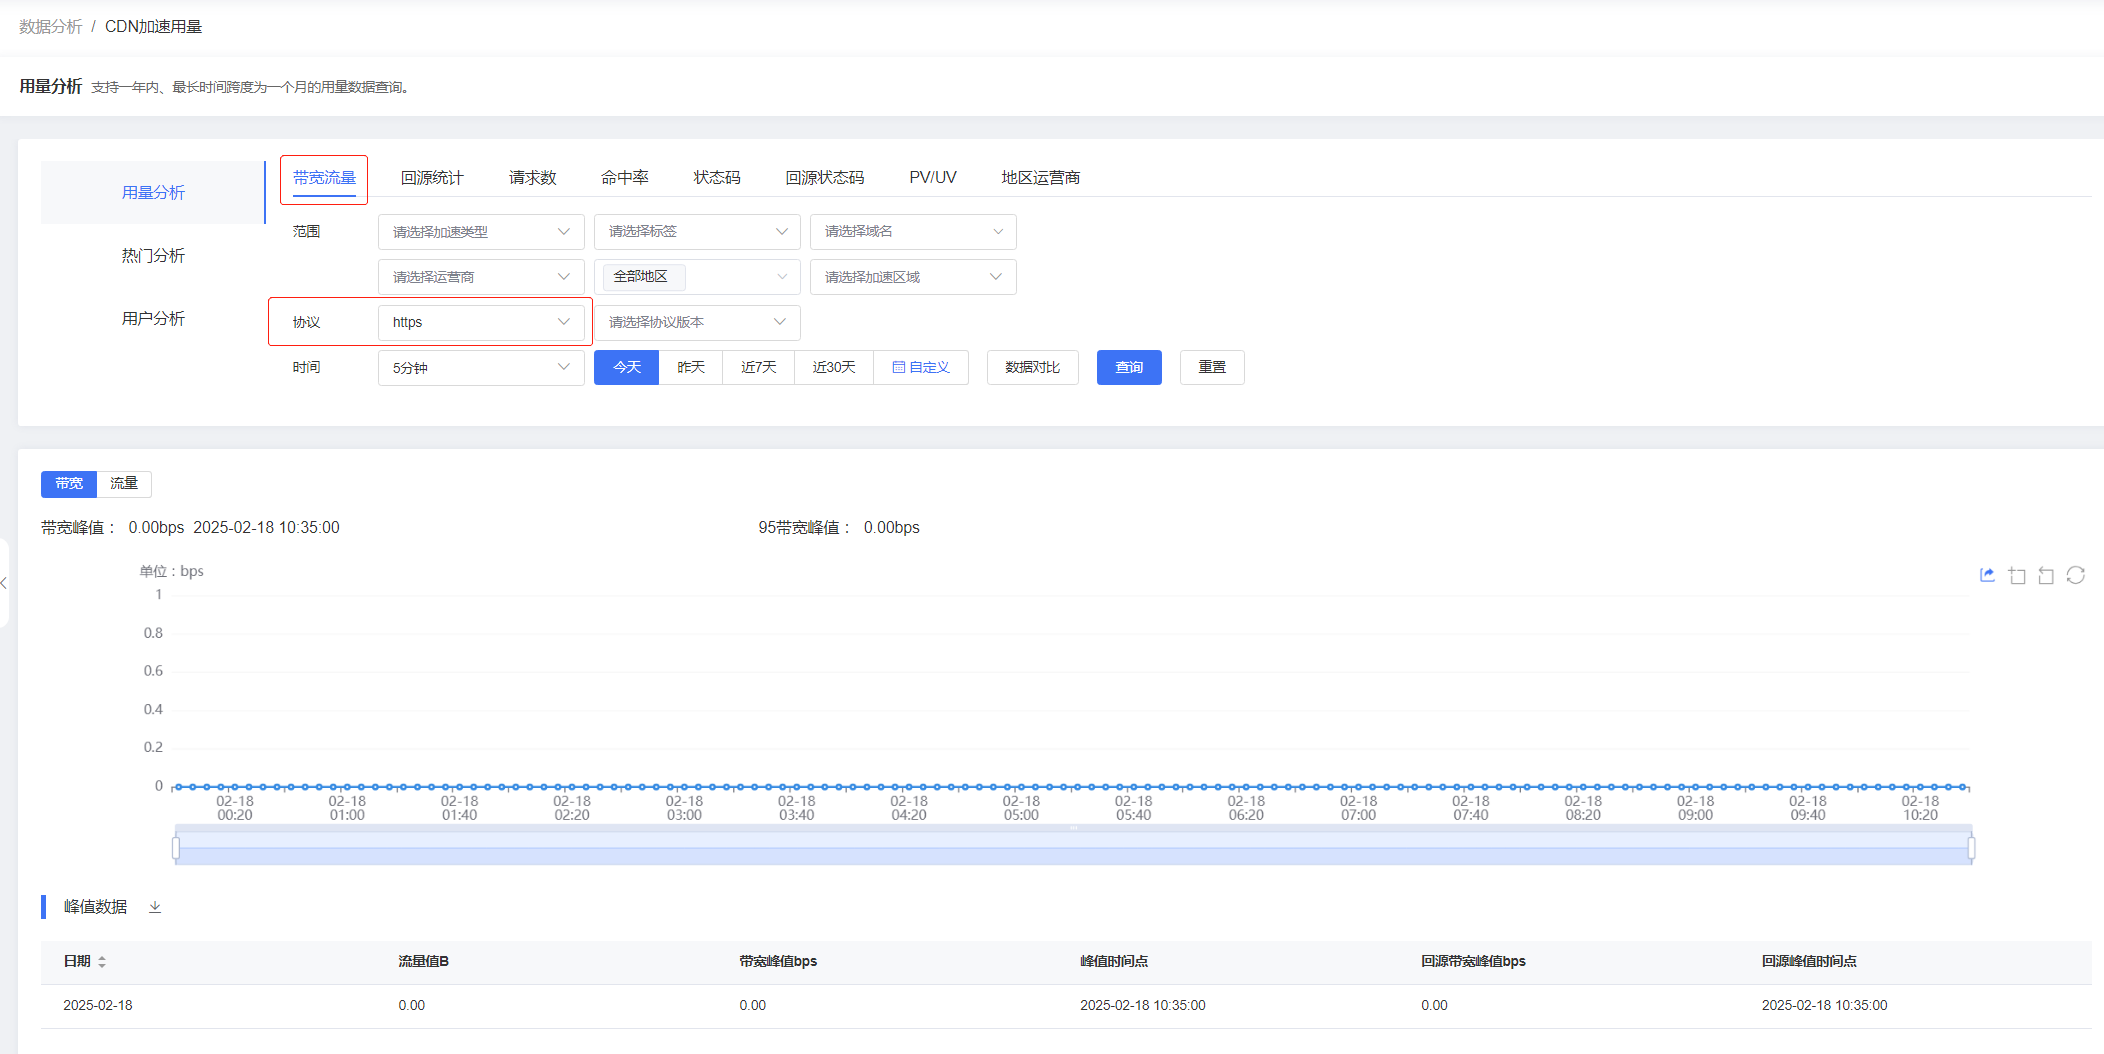This screenshot has height=1054, width=2104.
Task: Switch to the 状态码 tab
Action: [717, 178]
